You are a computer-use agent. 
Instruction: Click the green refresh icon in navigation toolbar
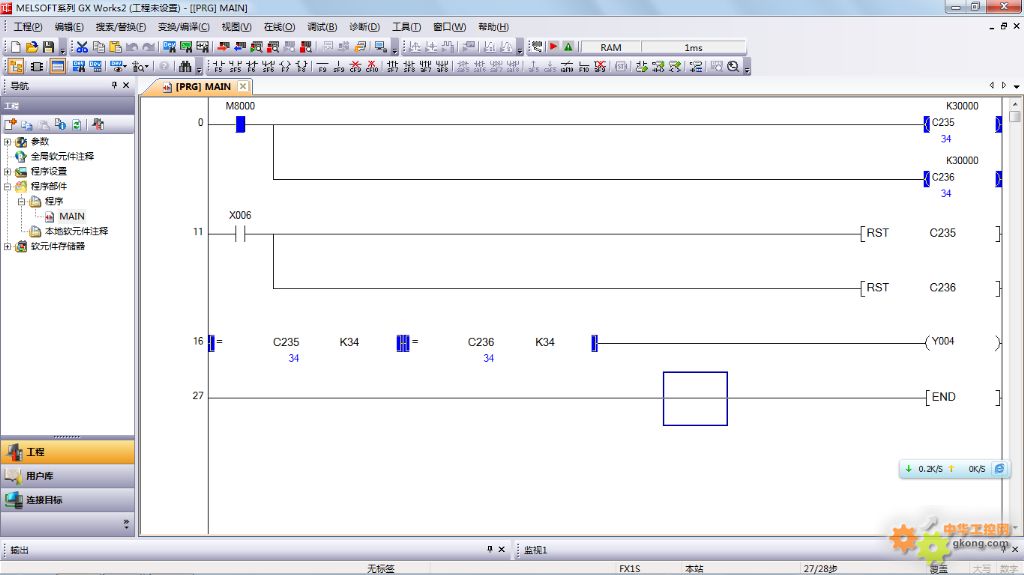pyautogui.click(x=76, y=124)
